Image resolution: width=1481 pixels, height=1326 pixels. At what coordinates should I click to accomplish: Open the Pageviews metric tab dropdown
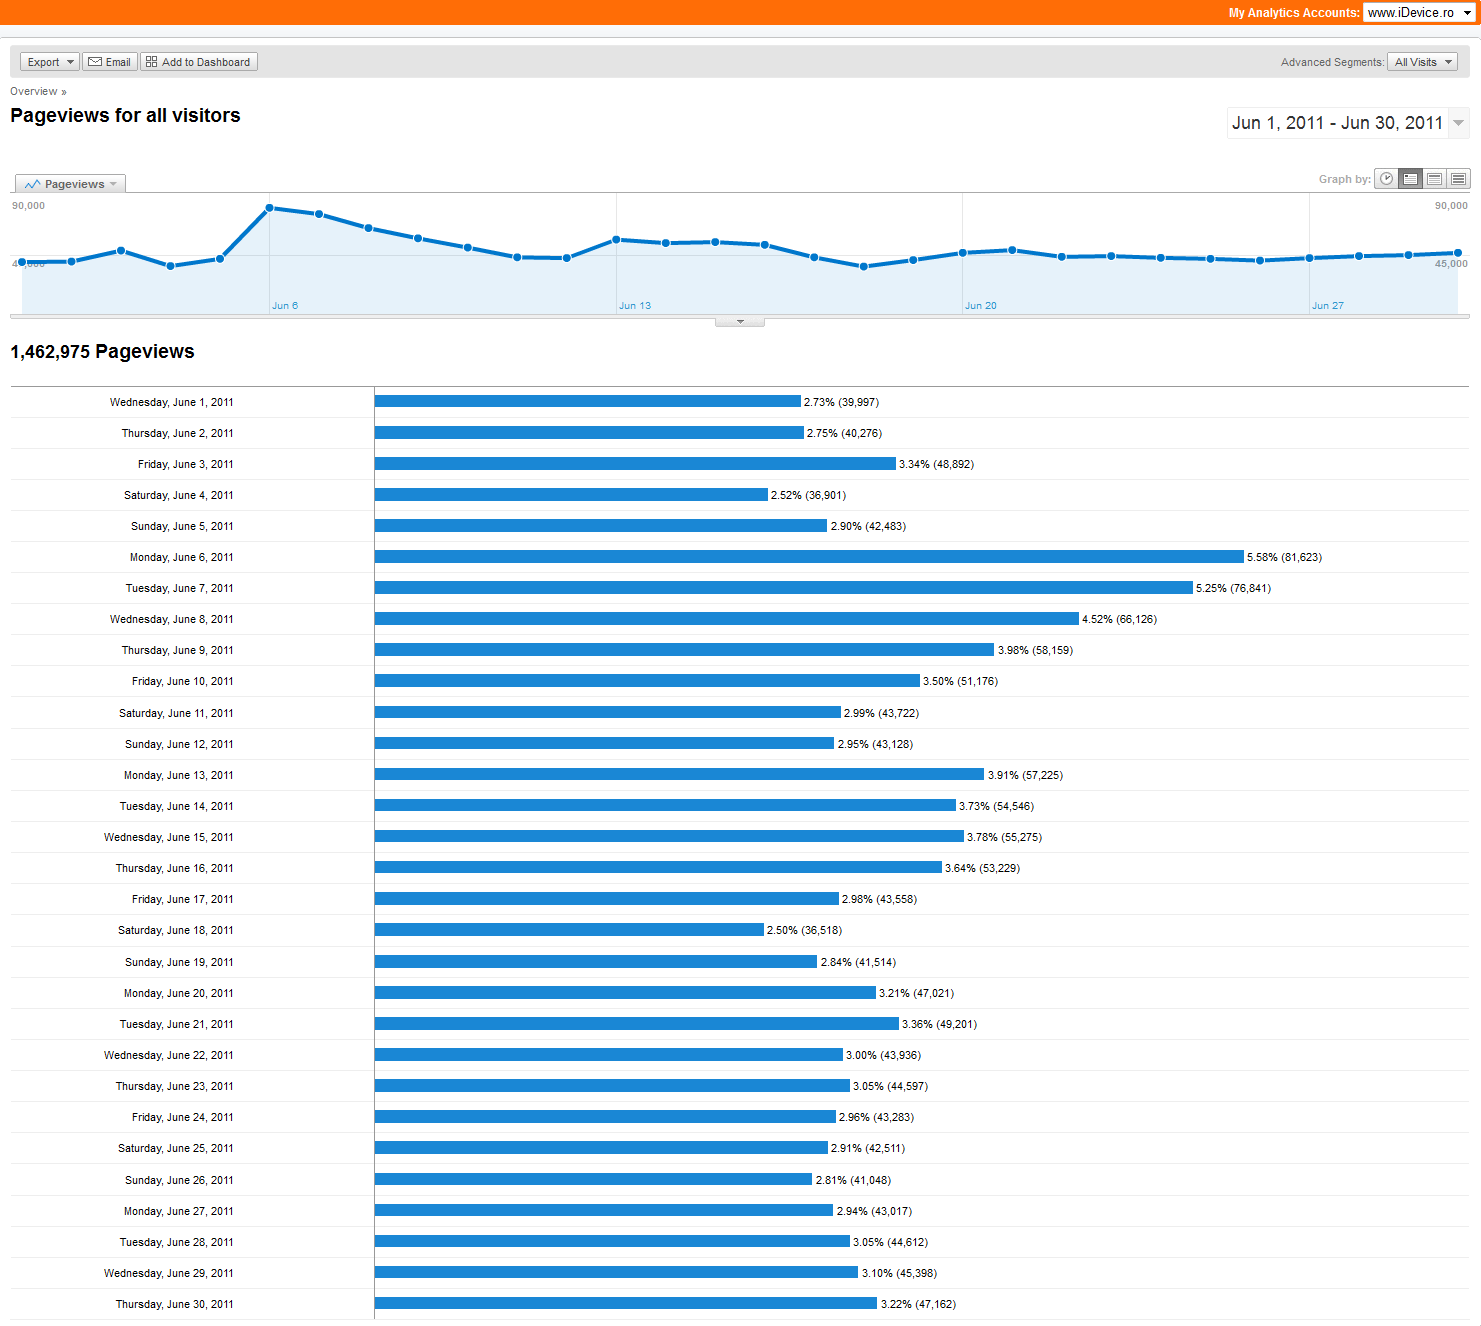click(x=70, y=184)
